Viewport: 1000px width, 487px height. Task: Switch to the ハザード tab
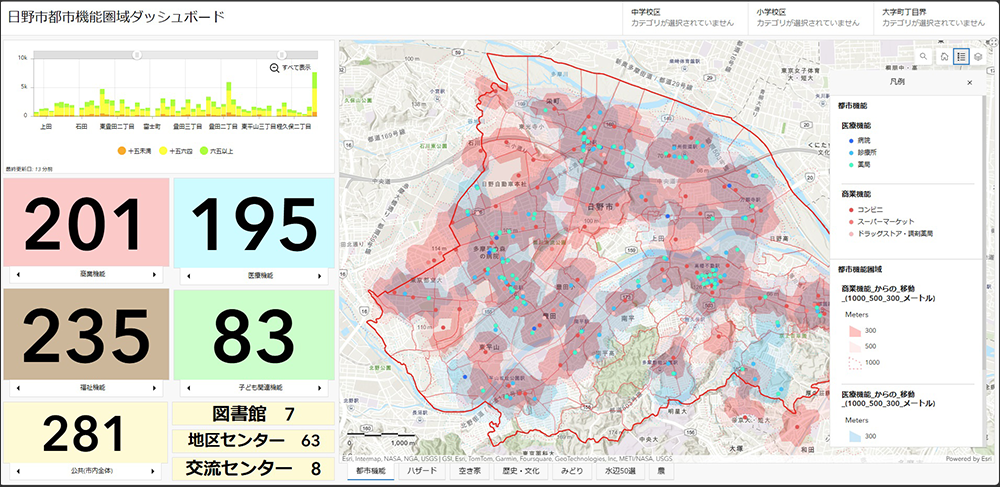click(x=420, y=470)
